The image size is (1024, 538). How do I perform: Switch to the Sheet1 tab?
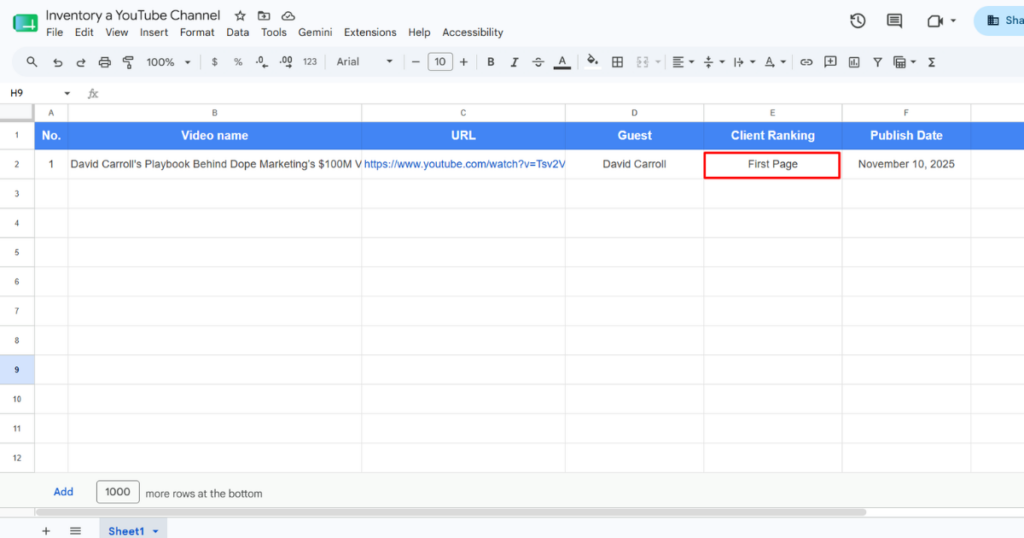[x=133, y=531]
